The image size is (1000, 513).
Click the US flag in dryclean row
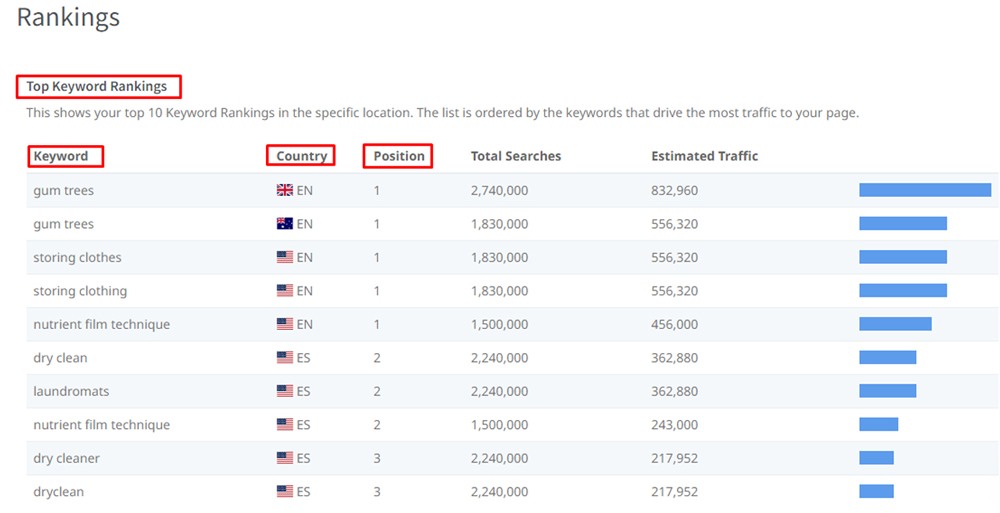coord(285,491)
